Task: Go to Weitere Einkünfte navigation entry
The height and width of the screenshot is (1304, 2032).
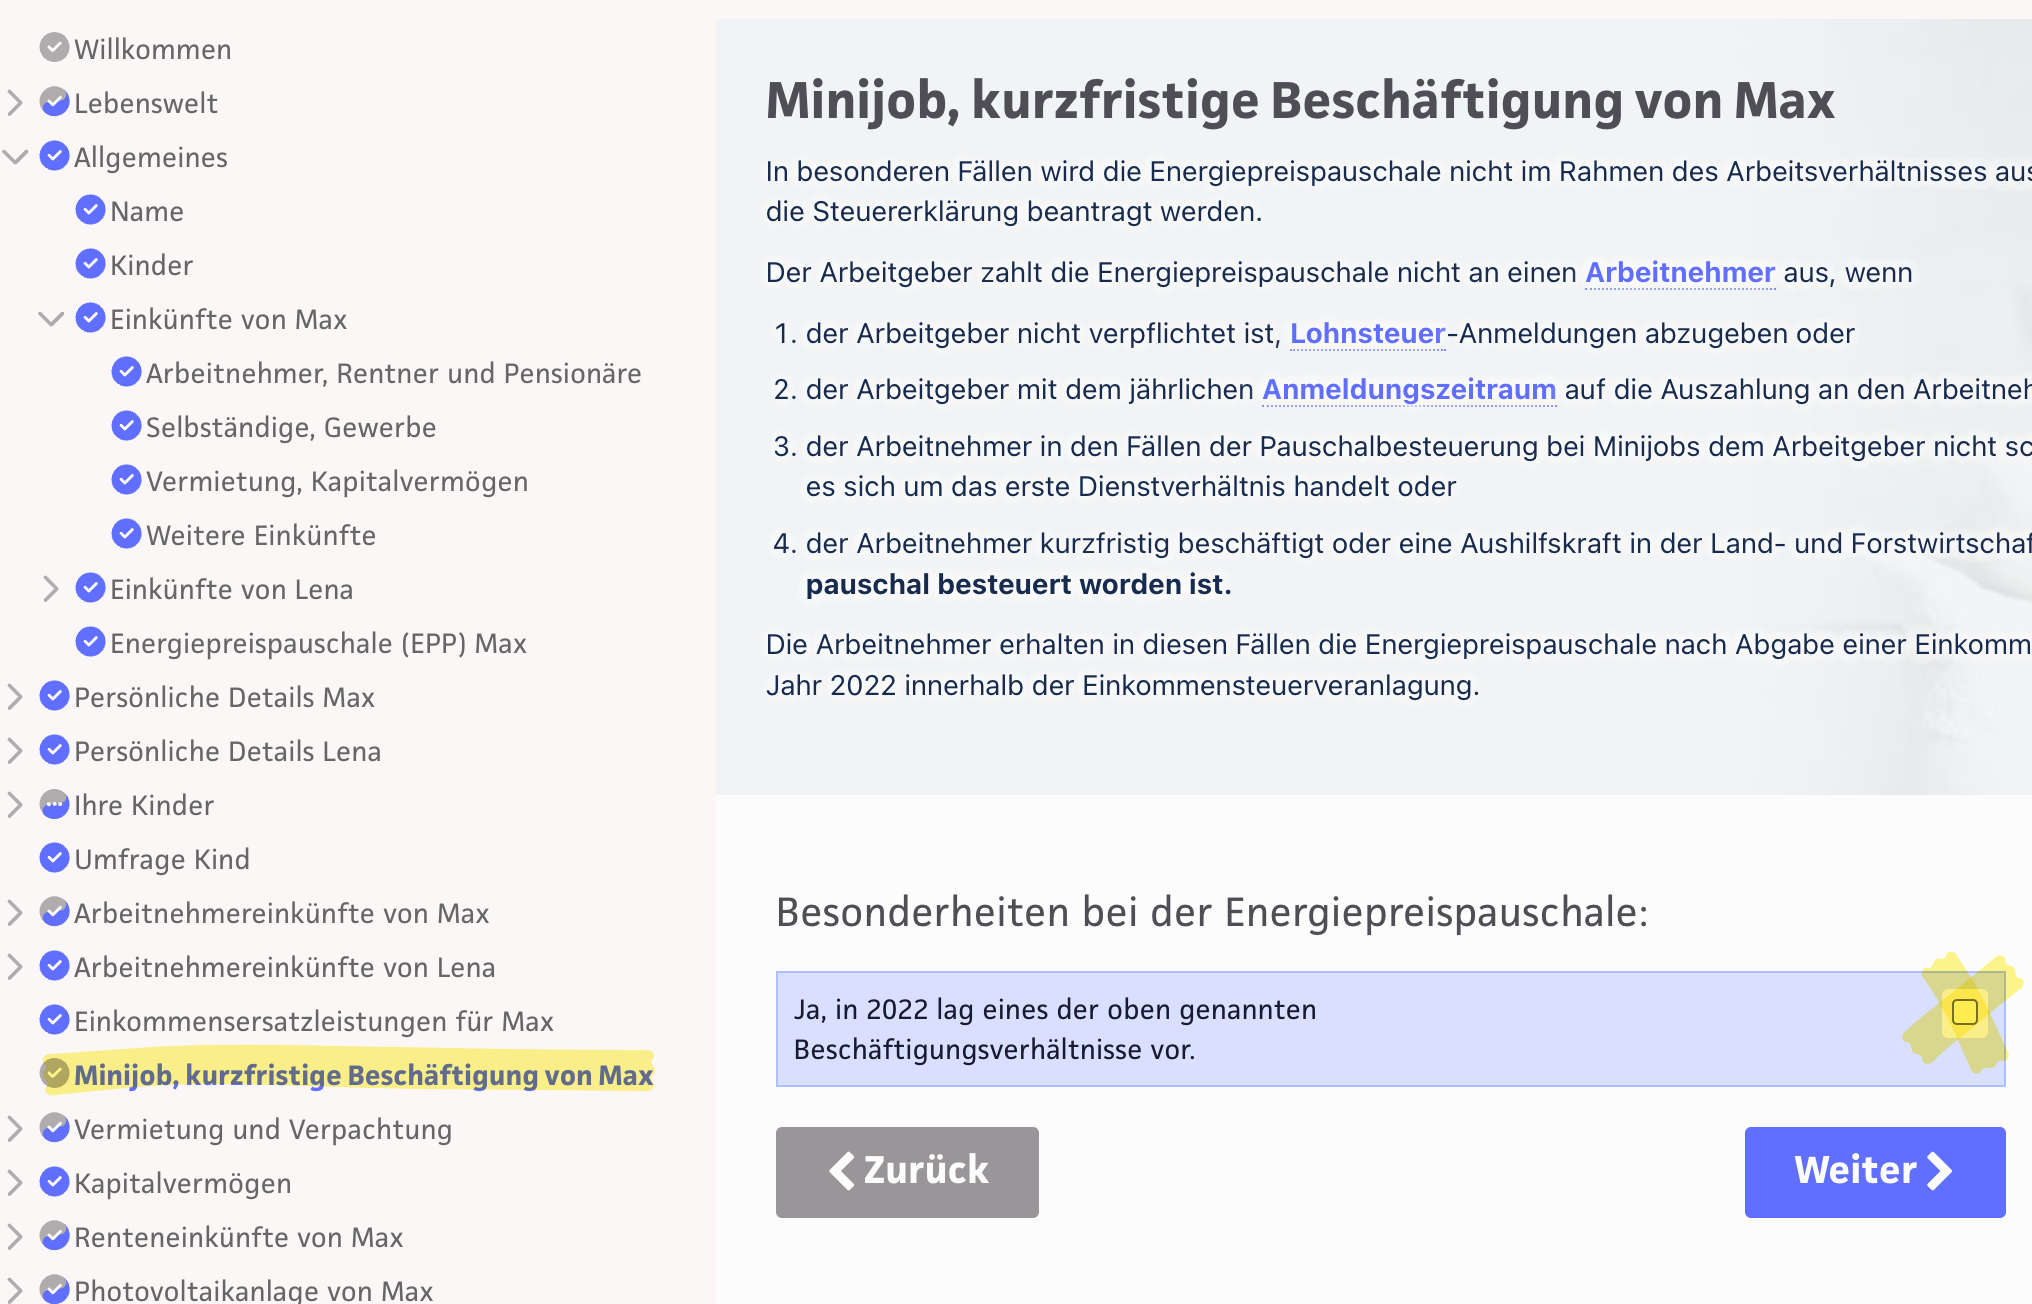Action: pos(260,535)
